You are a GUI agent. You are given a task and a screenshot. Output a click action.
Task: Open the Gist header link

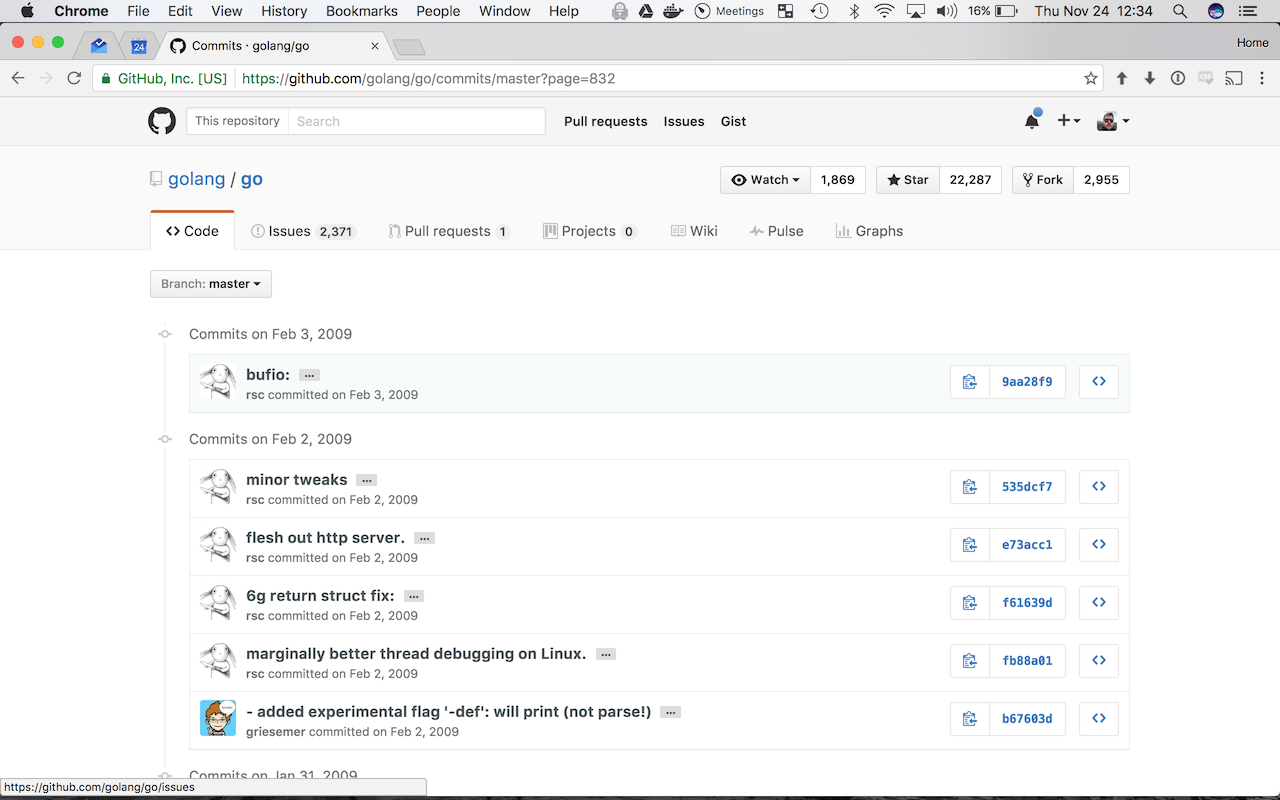coord(734,121)
